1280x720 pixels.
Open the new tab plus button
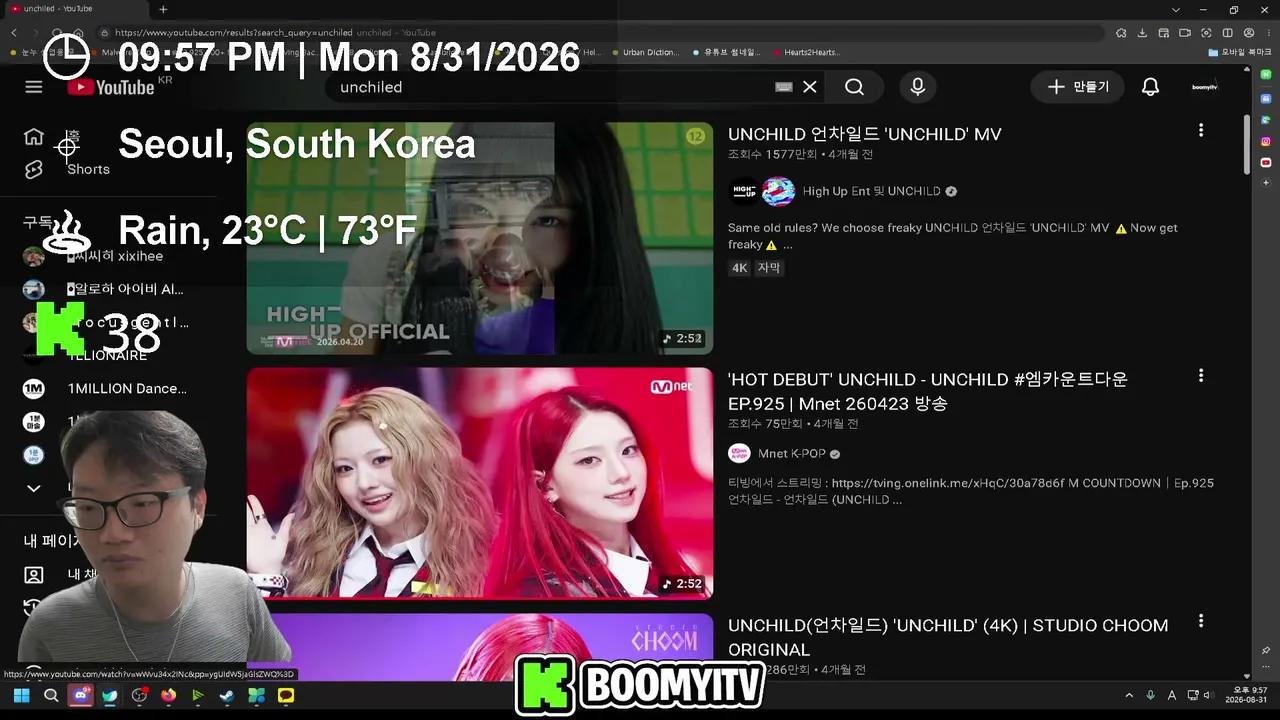[x=163, y=9]
